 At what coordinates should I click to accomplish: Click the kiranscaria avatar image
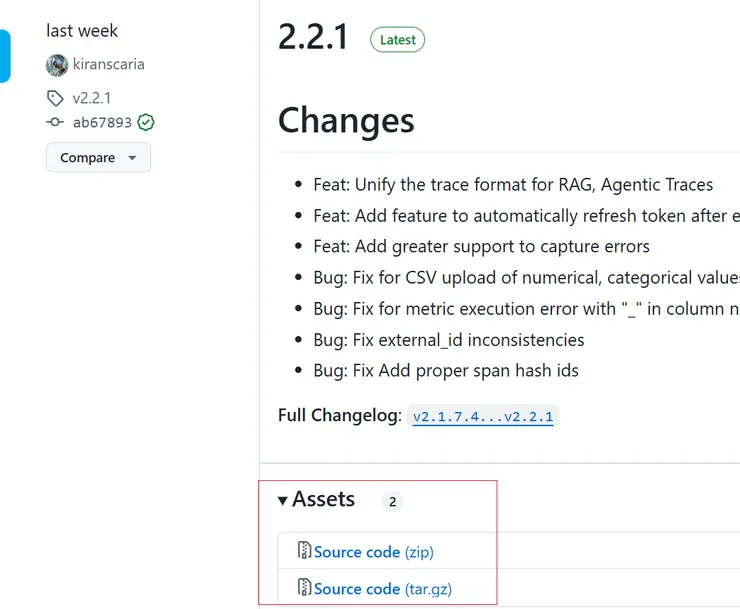pyautogui.click(x=57, y=65)
